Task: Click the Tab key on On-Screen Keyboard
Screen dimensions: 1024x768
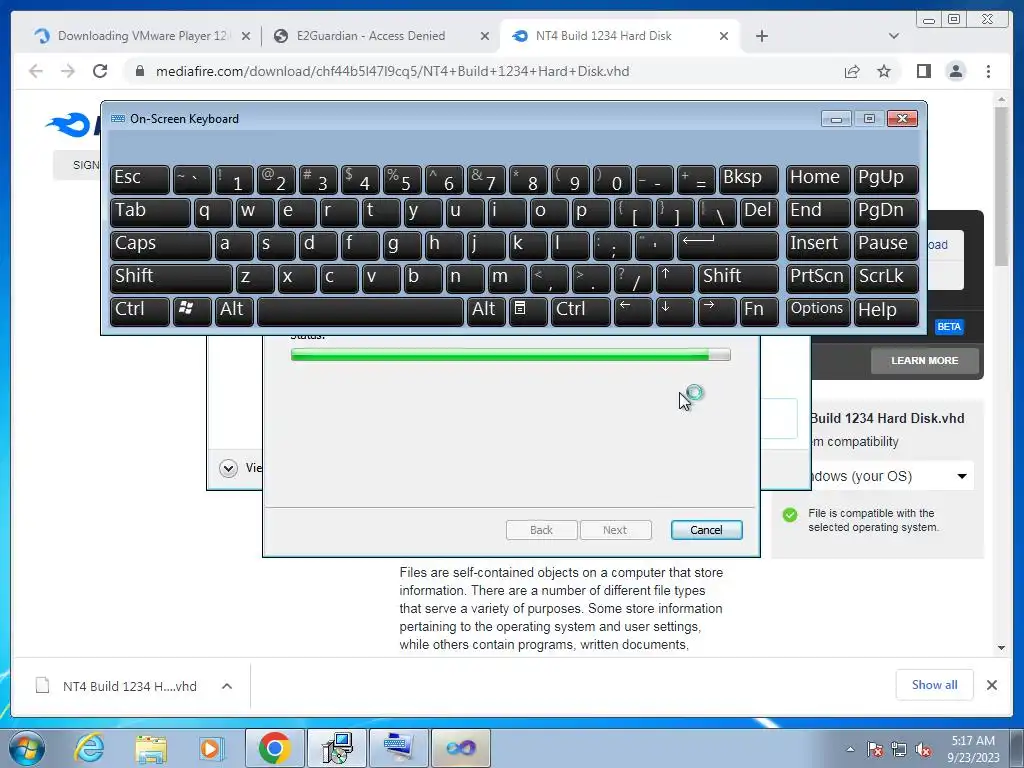Action: pos(150,212)
